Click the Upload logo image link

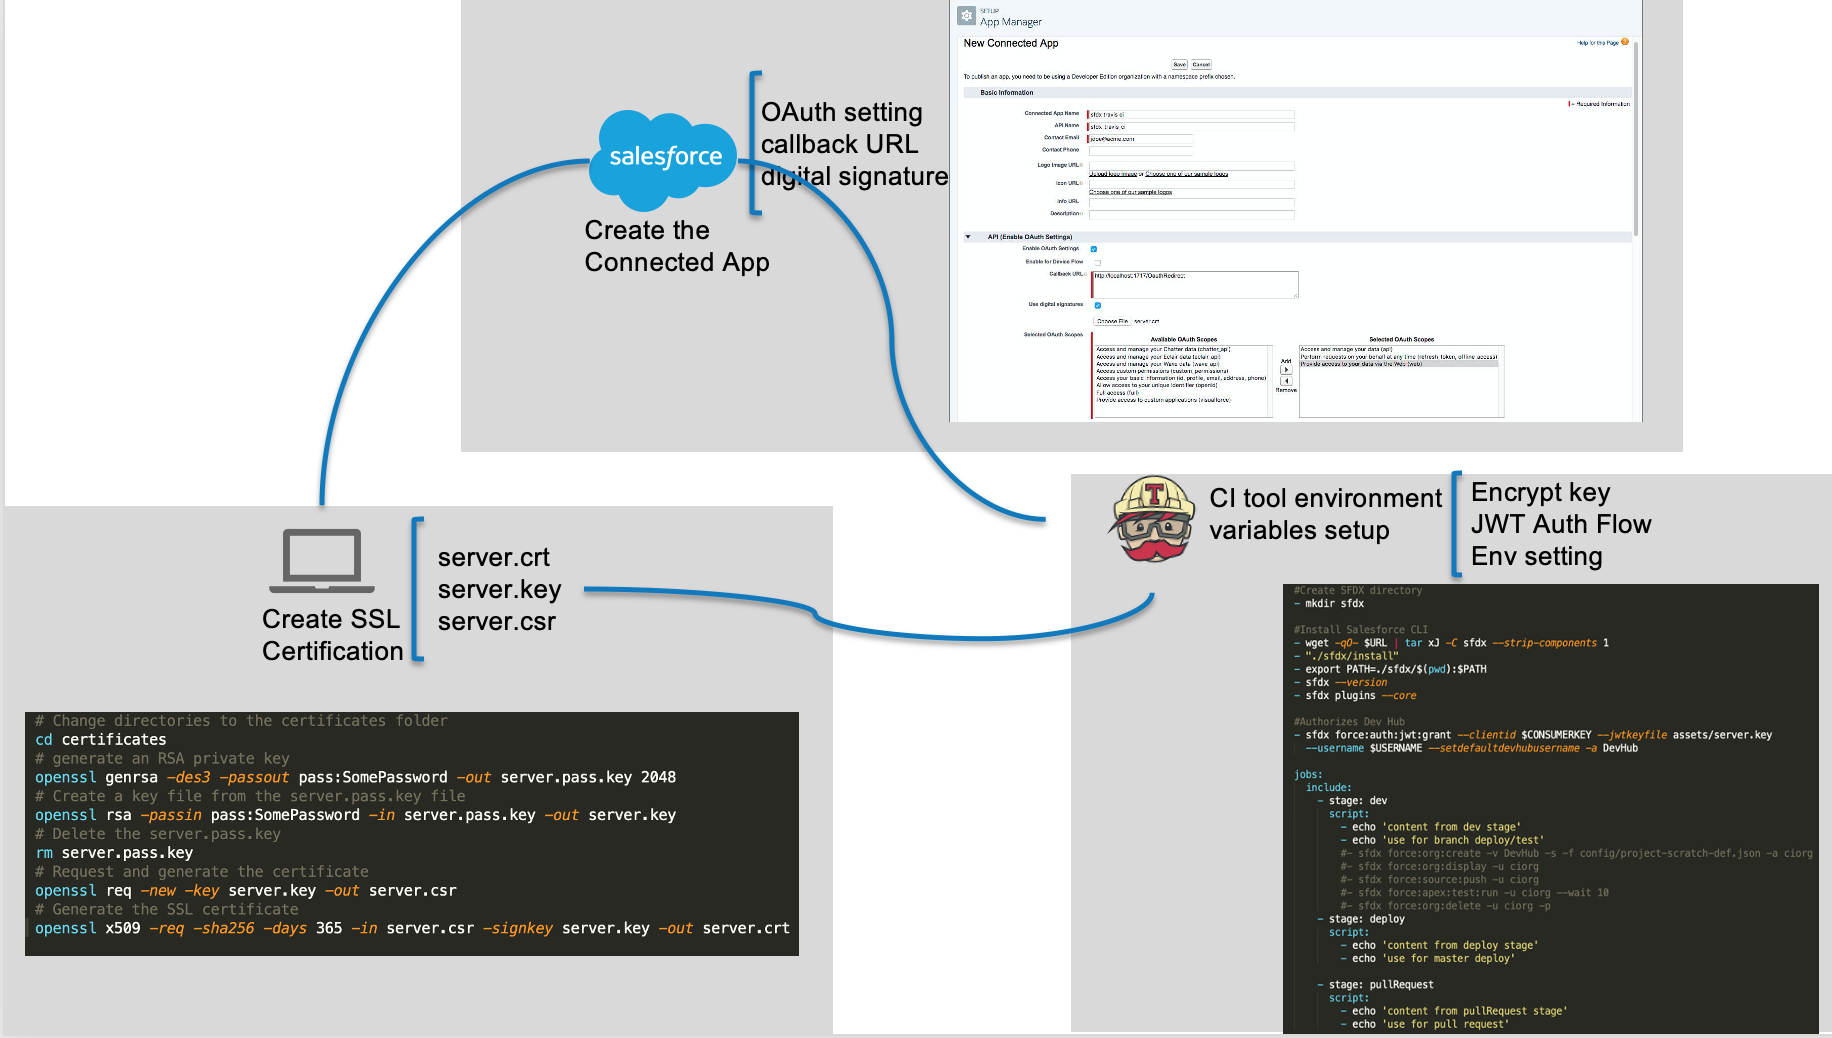(x=1113, y=174)
